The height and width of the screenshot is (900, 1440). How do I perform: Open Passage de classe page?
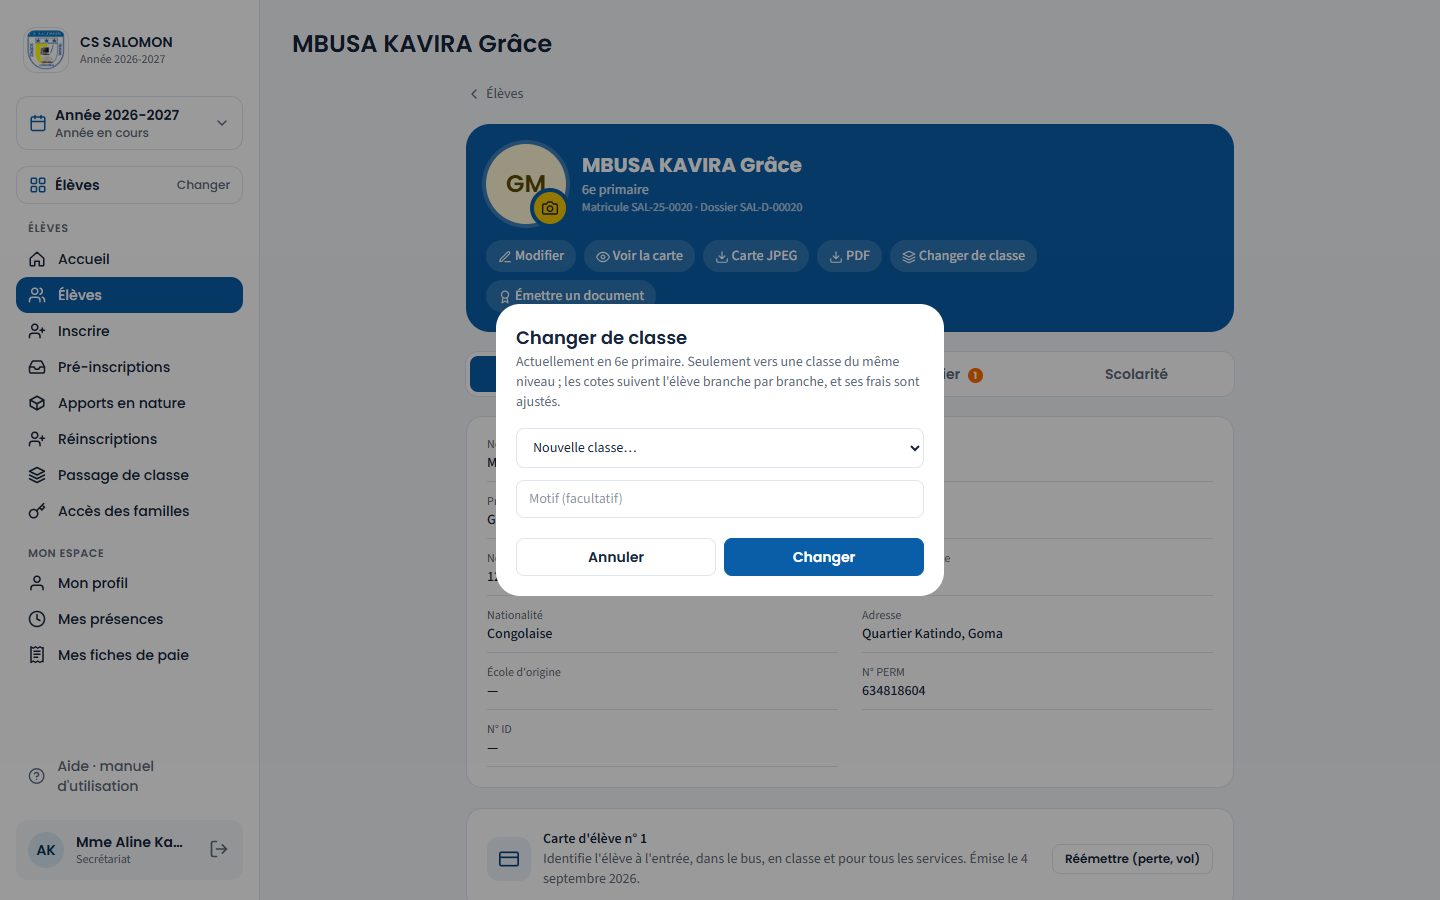(x=129, y=475)
